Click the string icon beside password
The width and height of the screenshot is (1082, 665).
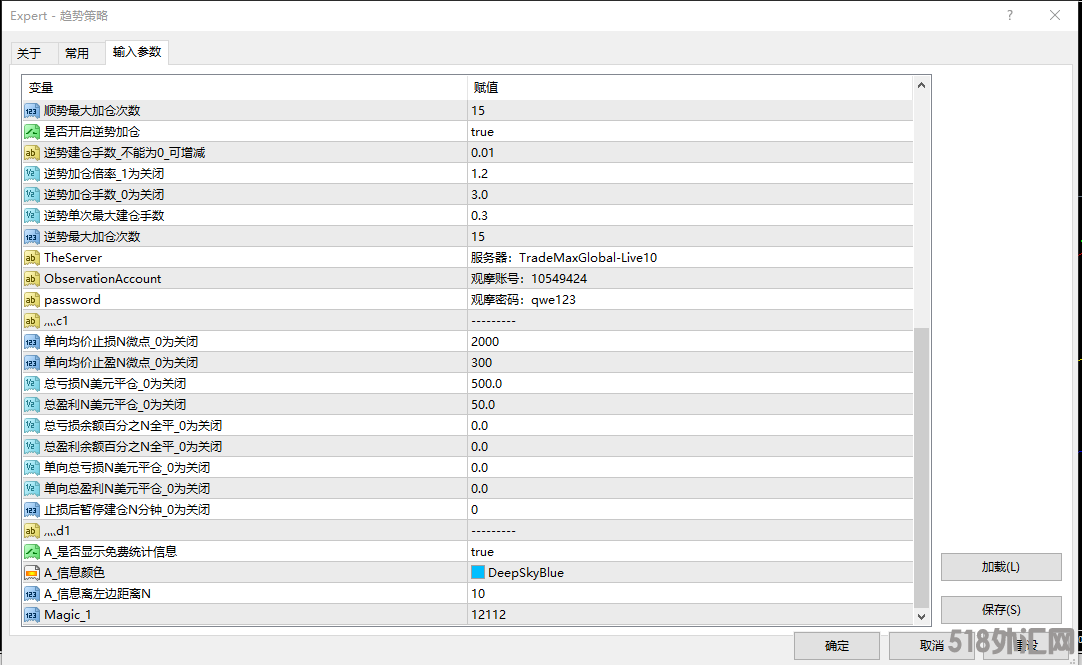tap(31, 300)
